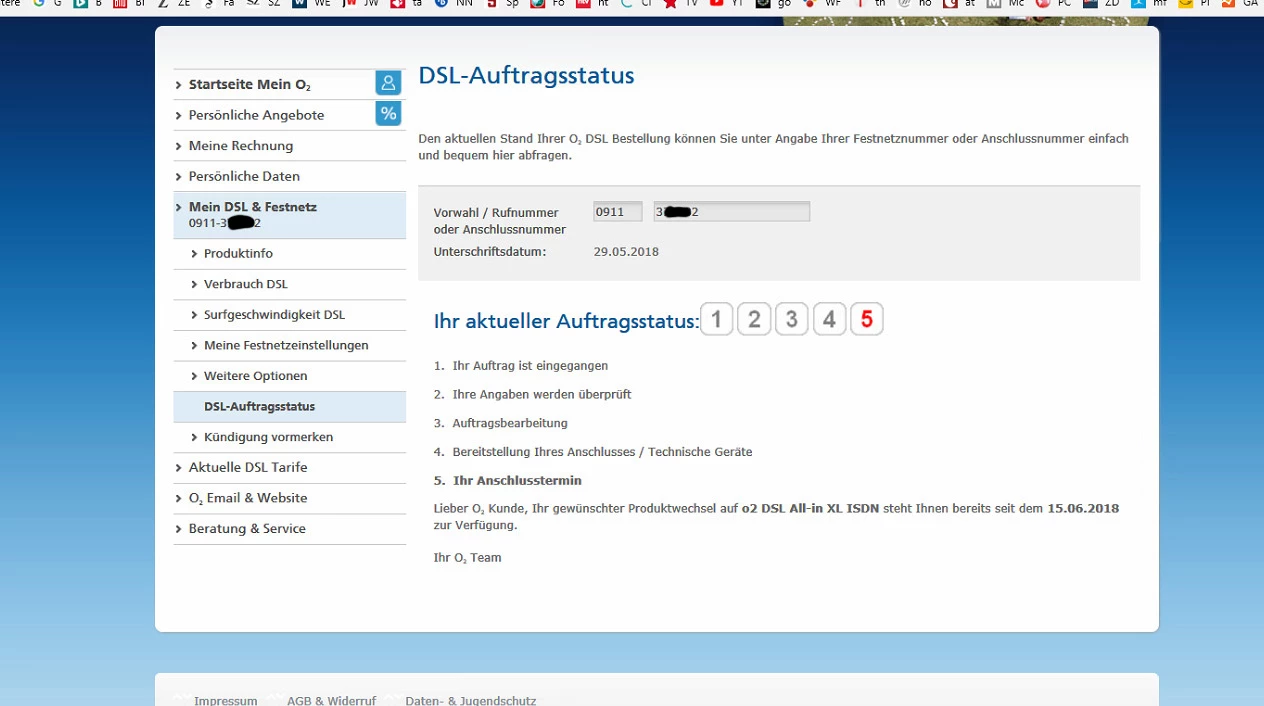Open Daten- & Jugendschutz footer link
Viewport: 1264px width, 706px height.
471,701
